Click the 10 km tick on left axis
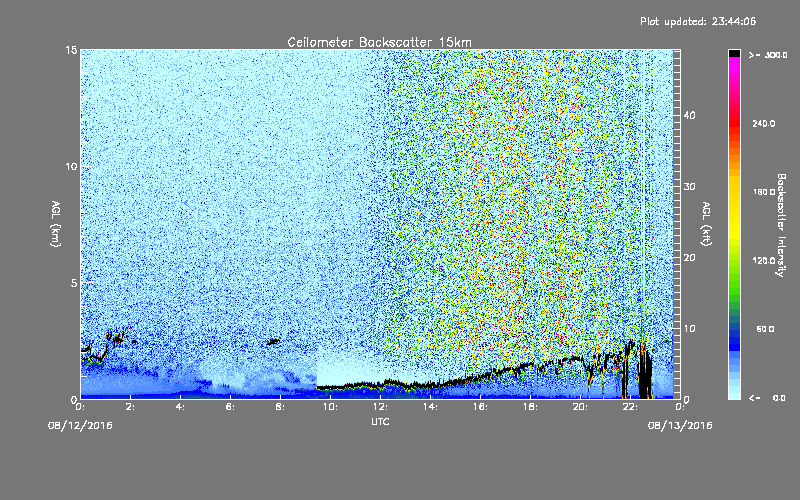The height and width of the screenshot is (500, 800). [x=71, y=167]
